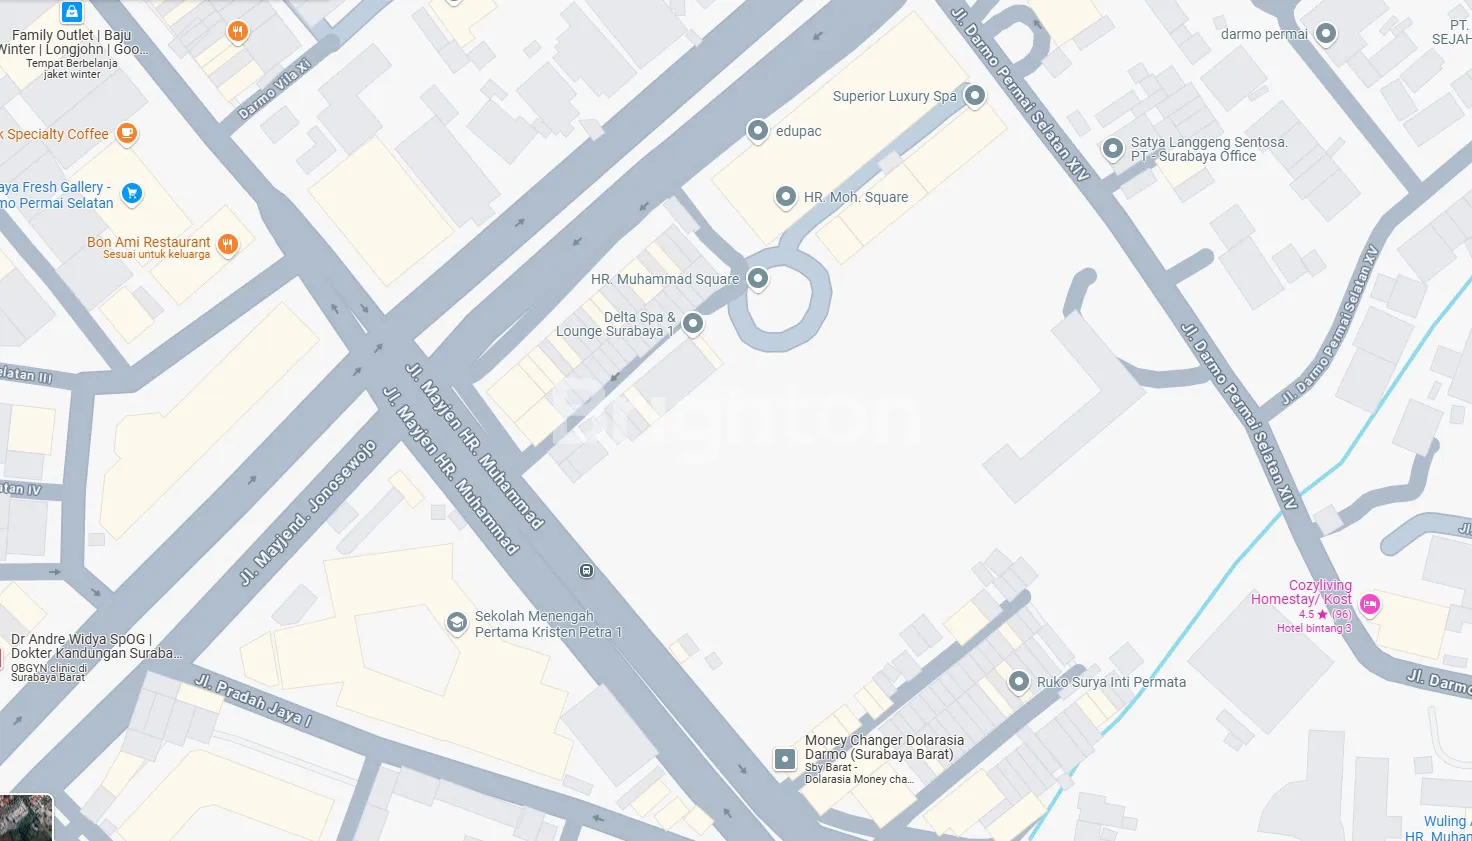
Task: Click the bus stop icon on Jl. Mayjen HR. Muhammad
Action: pos(586,570)
